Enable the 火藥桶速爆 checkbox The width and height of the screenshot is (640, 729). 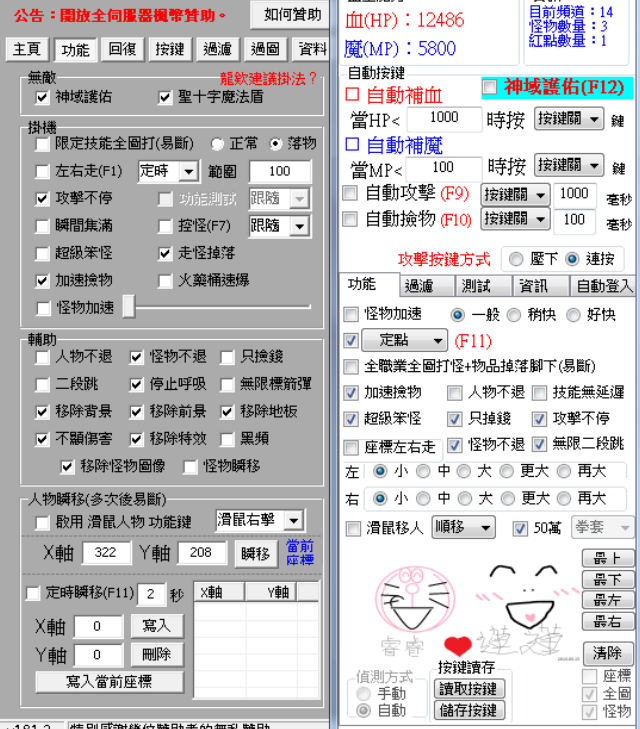[165, 281]
